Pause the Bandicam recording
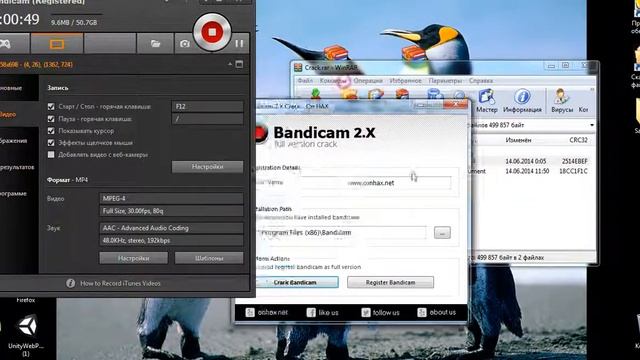Screen dimensions: 640x360 tap(239, 43)
